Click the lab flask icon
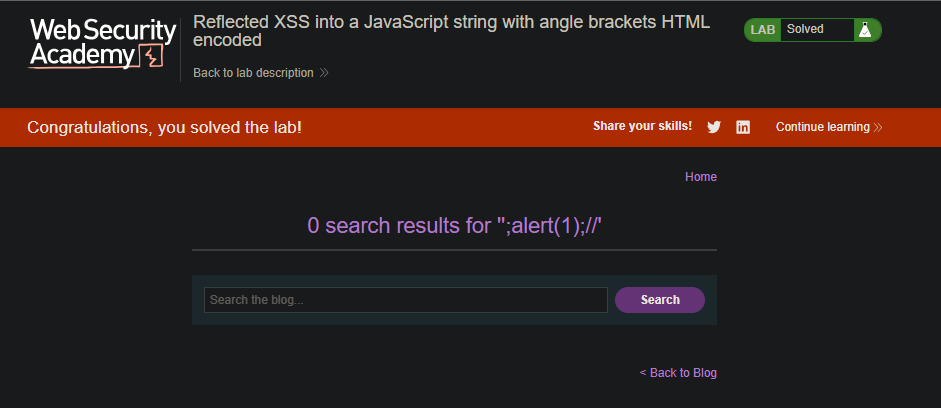Viewport: 941px width, 408px height. tap(864, 29)
